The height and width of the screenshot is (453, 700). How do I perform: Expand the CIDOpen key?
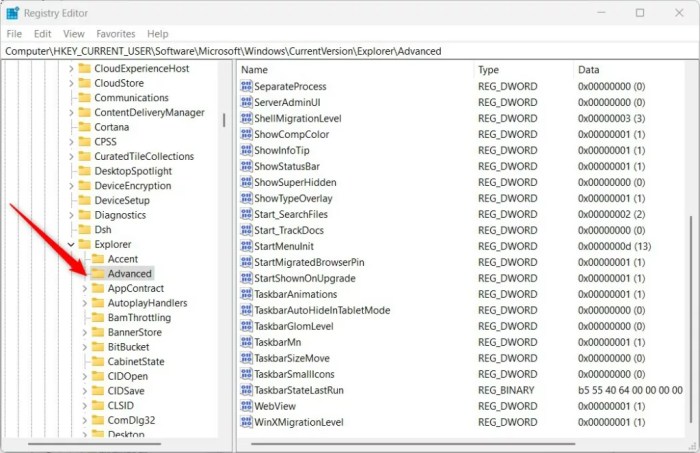coord(84,376)
